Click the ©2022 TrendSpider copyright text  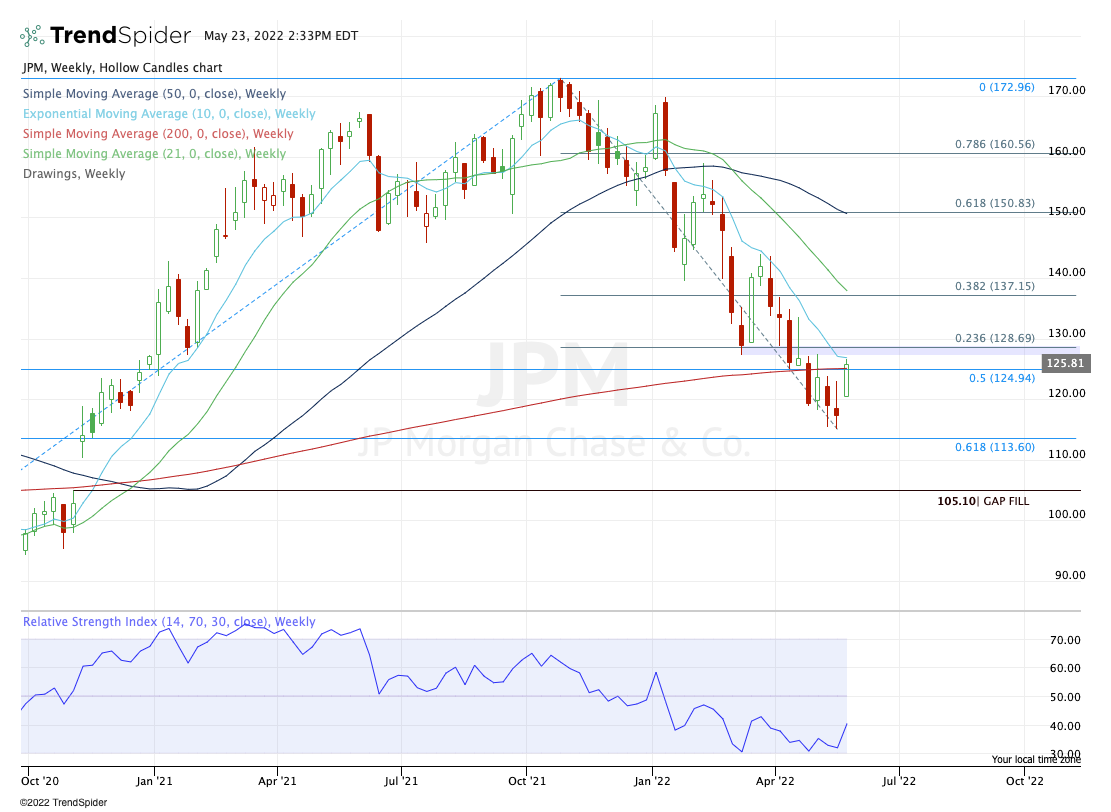pos(64,803)
